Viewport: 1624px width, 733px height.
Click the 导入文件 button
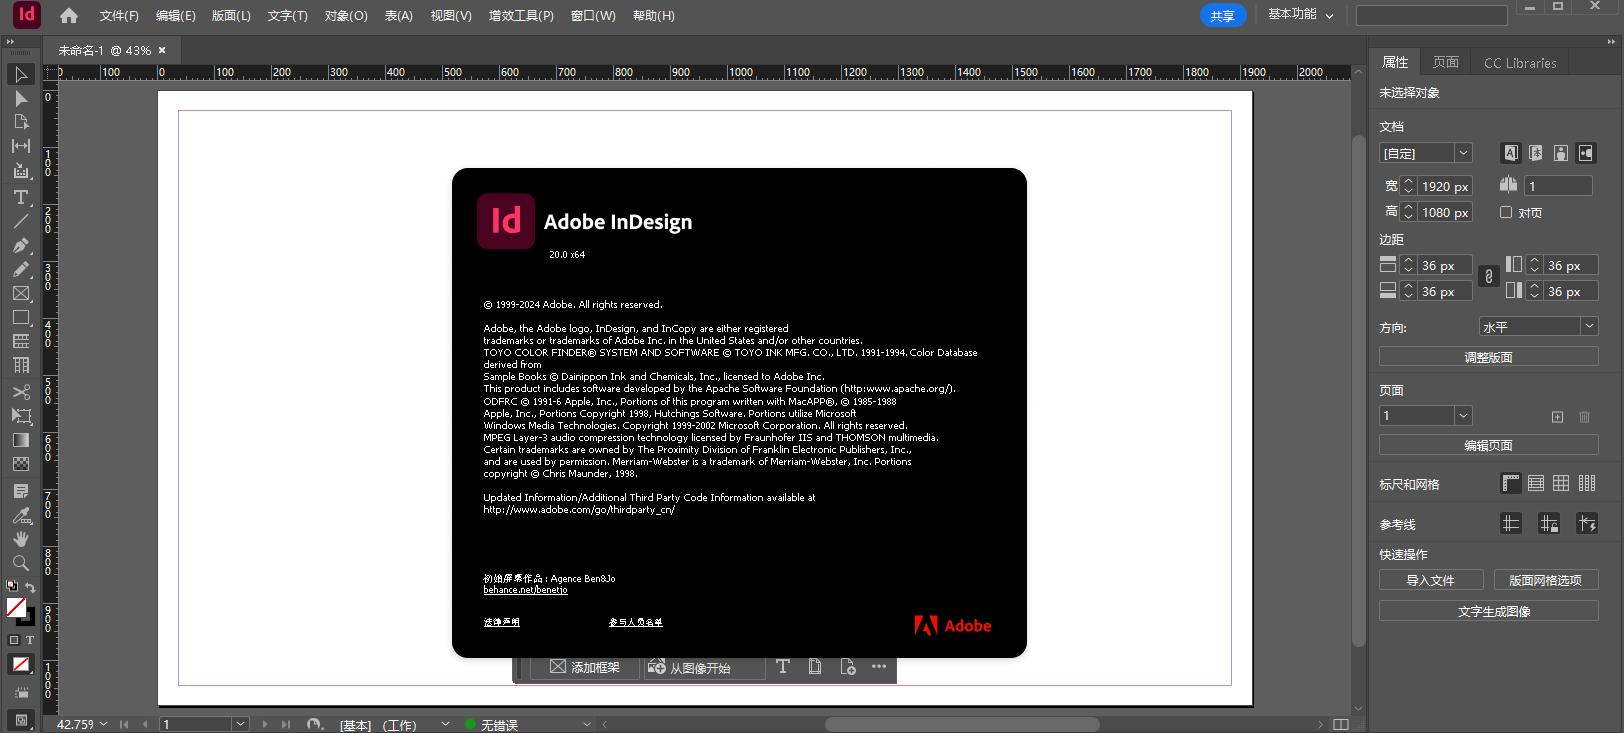[1431, 580]
